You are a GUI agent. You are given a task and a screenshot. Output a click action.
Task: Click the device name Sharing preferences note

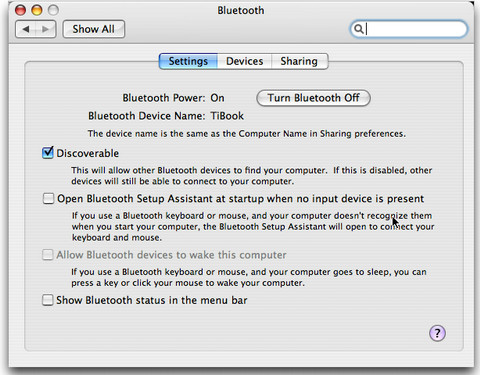(x=247, y=134)
